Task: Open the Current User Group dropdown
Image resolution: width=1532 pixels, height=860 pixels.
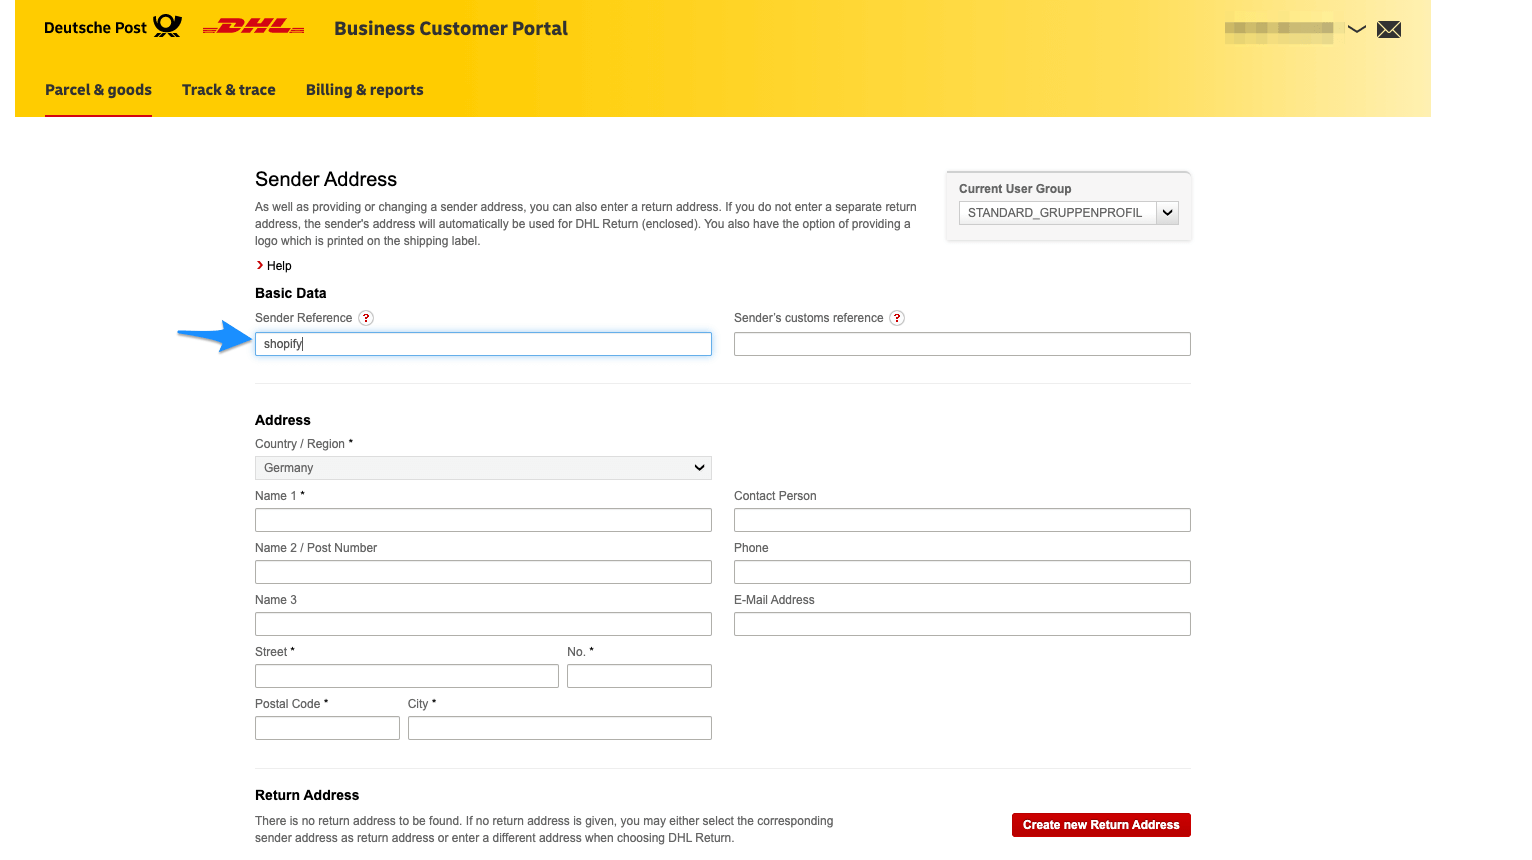Action: point(1068,213)
